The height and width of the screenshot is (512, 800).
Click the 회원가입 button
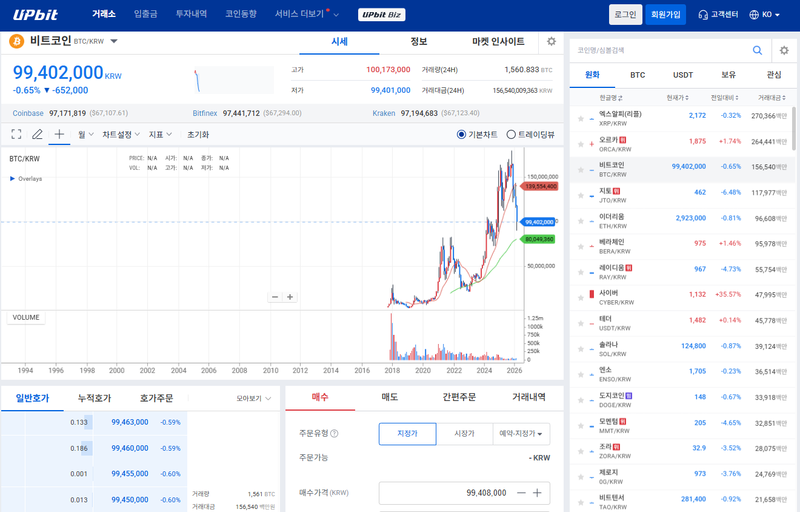665,14
